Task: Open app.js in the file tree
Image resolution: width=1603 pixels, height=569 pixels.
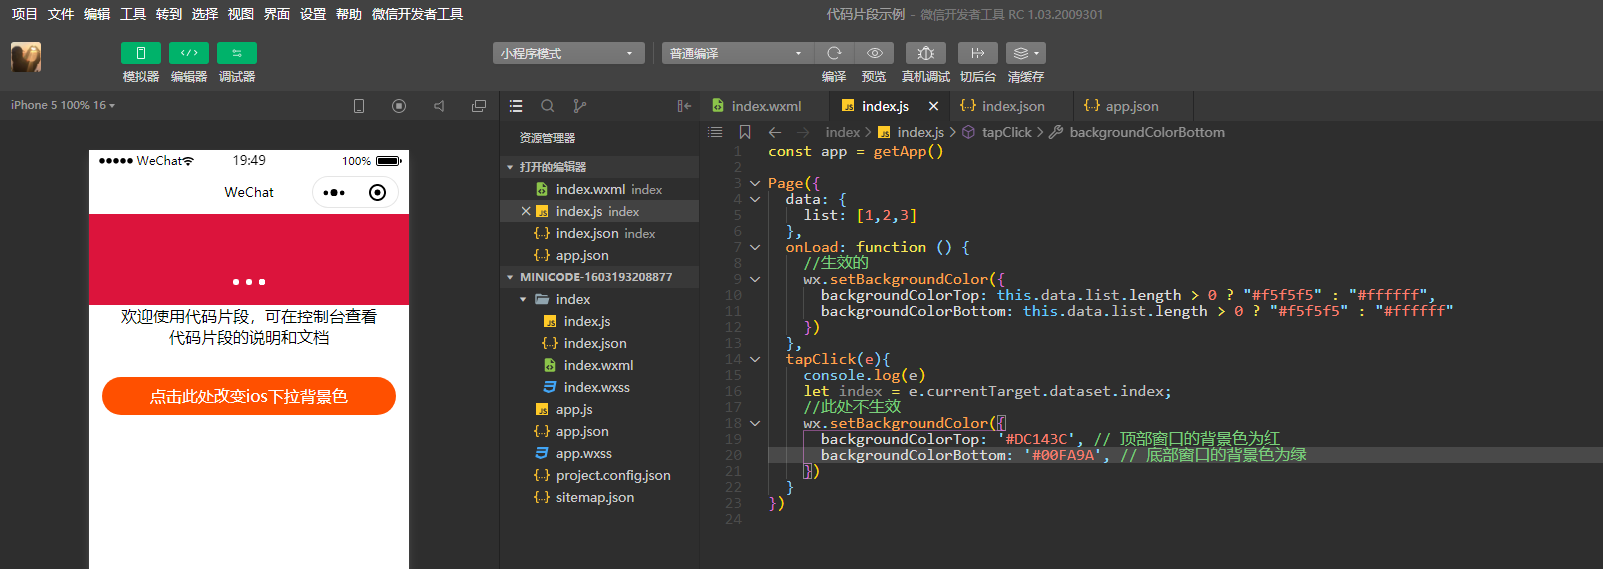Action: [600, 409]
